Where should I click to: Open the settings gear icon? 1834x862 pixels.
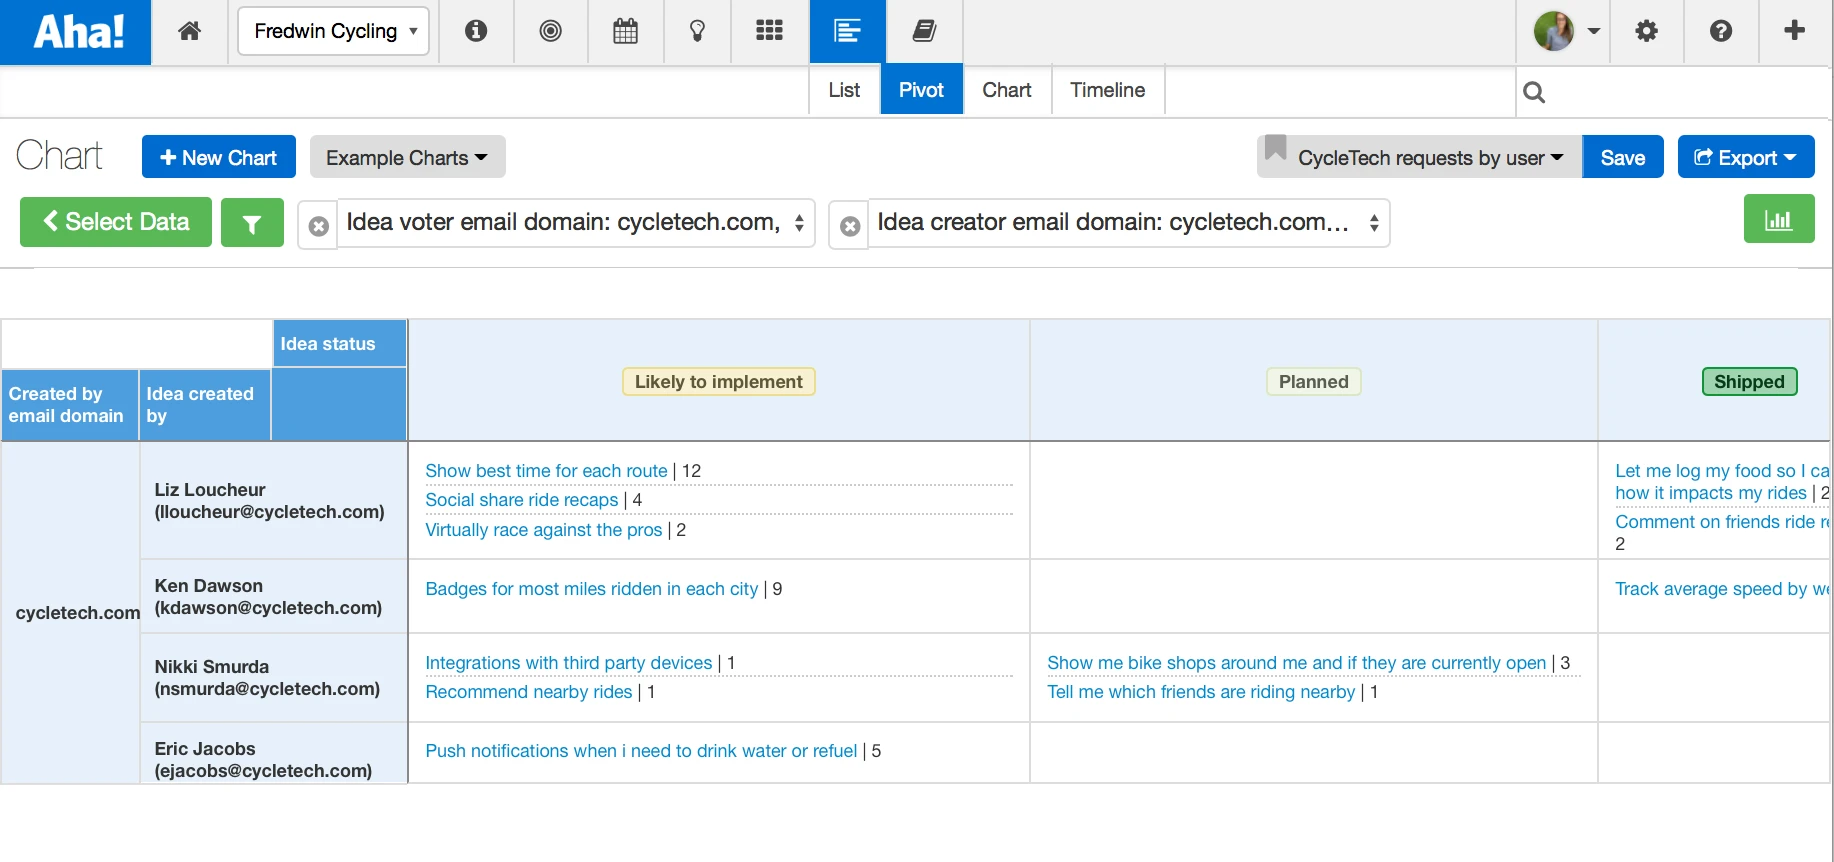1646,31
